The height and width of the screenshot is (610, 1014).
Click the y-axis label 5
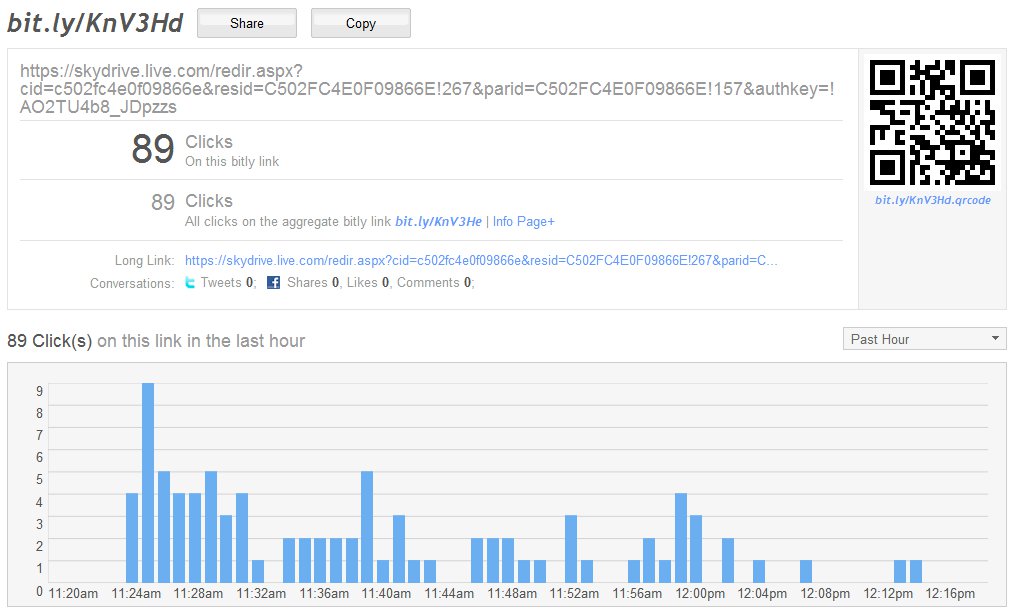(x=39, y=479)
